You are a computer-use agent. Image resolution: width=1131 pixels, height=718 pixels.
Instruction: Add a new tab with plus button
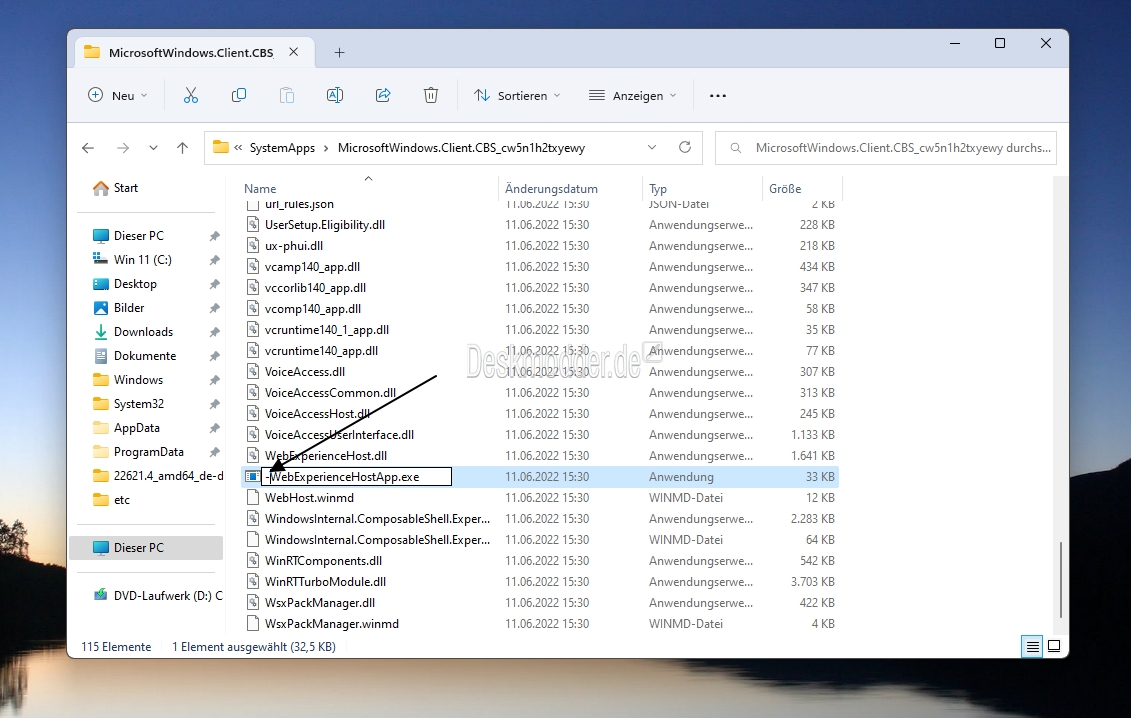click(x=340, y=52)
